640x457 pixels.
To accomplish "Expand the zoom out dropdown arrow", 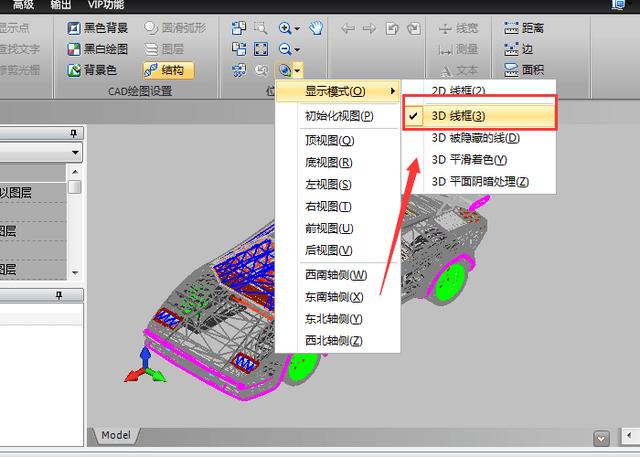I will 297,50.
